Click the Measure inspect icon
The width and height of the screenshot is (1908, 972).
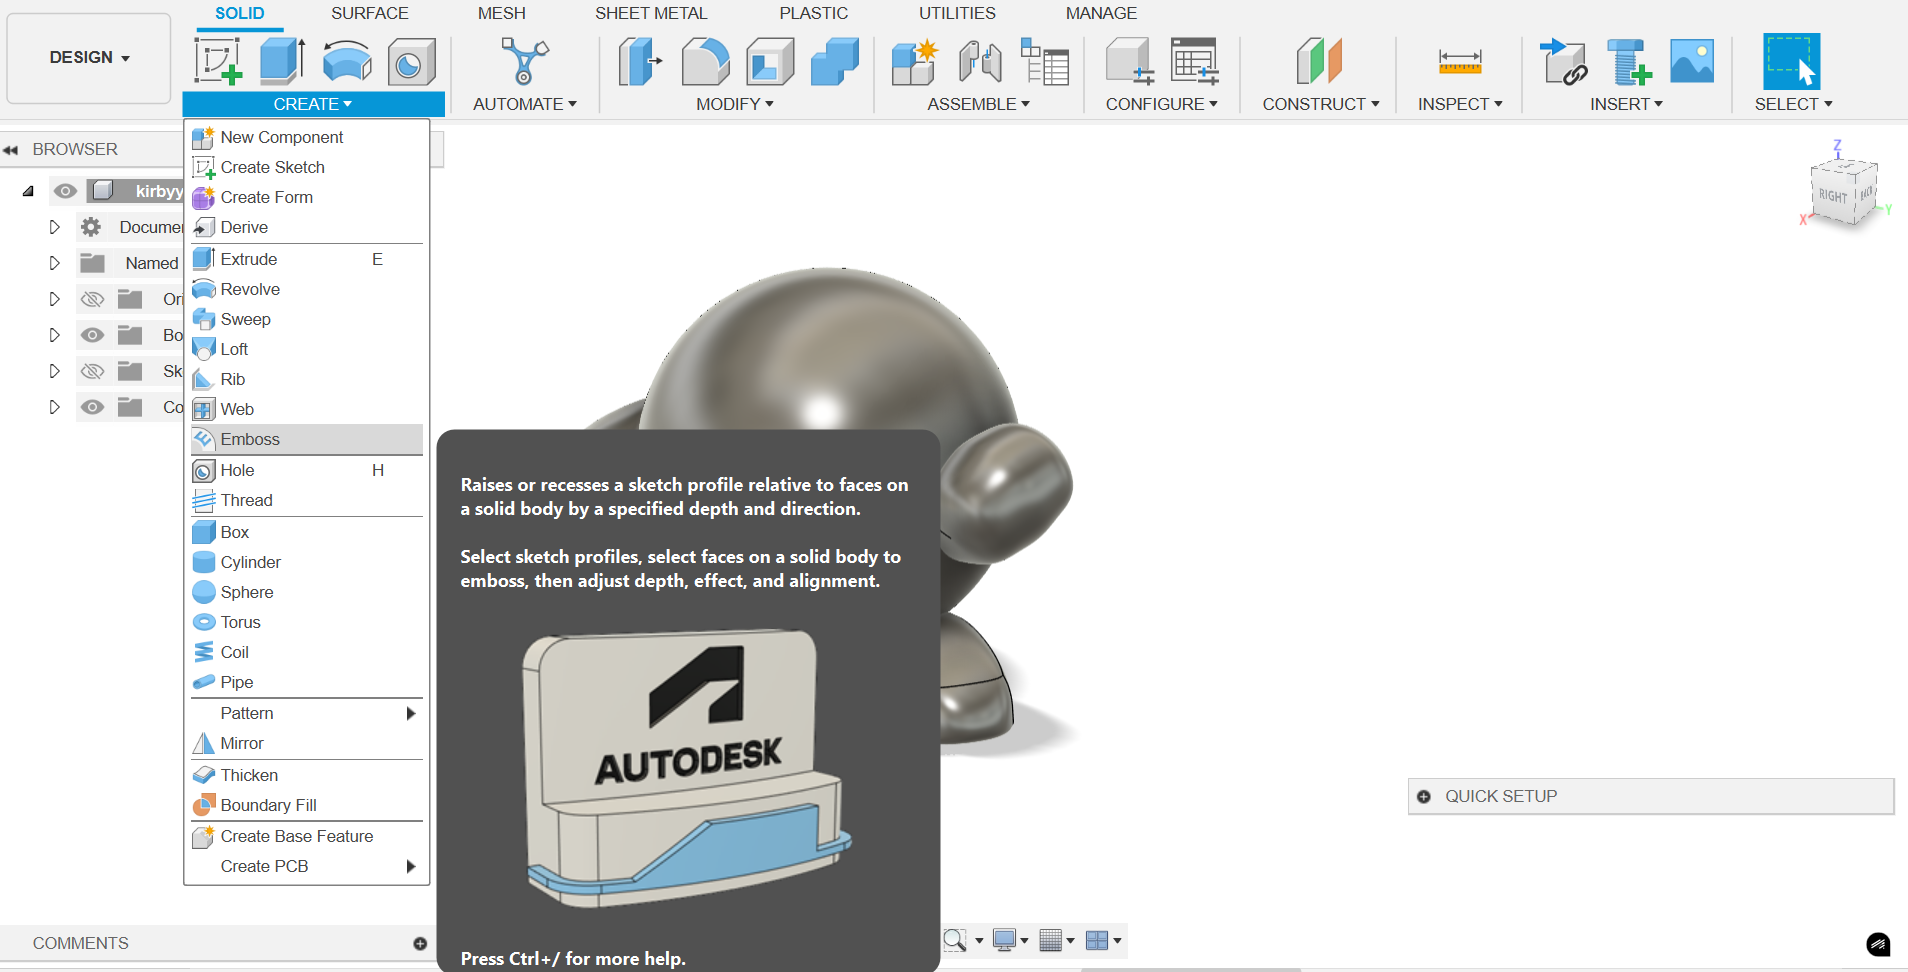tap(1460, 61)
